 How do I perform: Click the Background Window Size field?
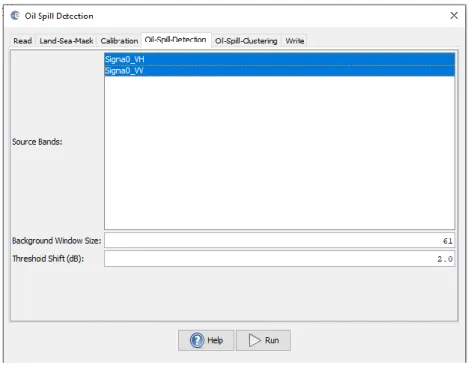279,241
